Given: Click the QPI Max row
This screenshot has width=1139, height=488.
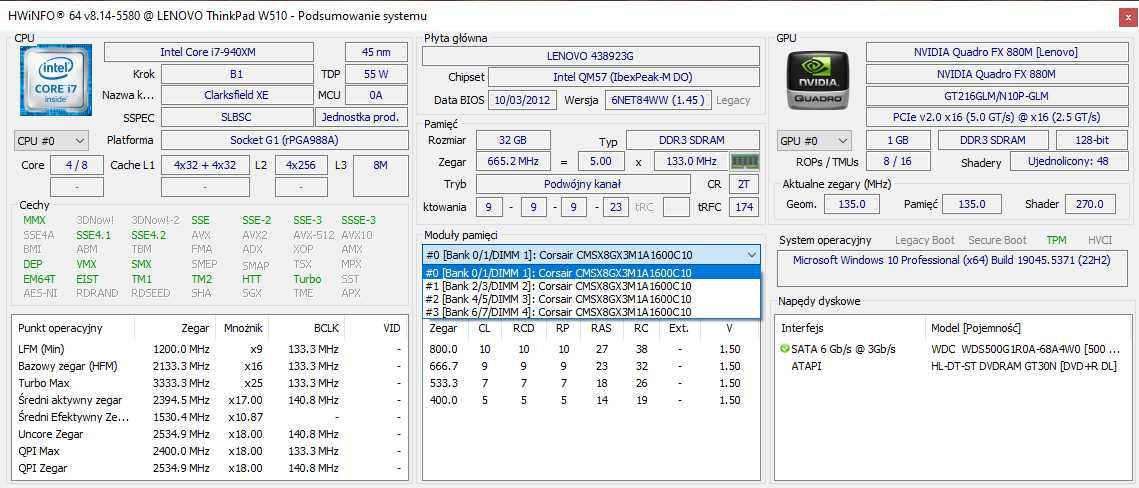Looking at the screenshot, I should click(x=209, y=451).
